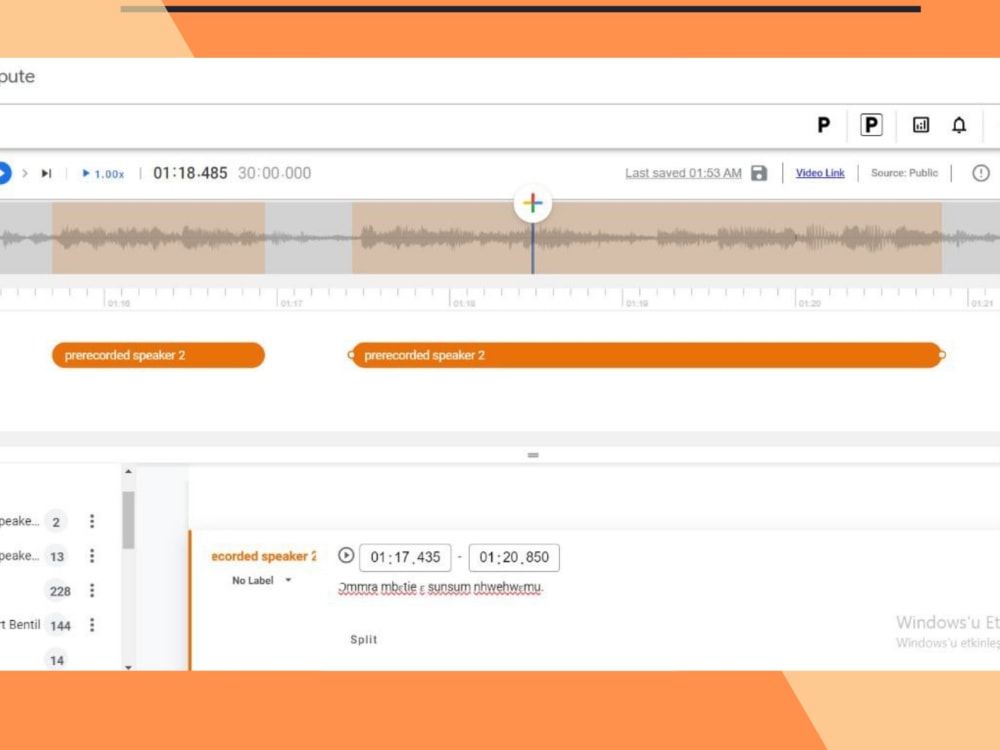
Task: Change the 1.00x playback speed
Action: 103,173
